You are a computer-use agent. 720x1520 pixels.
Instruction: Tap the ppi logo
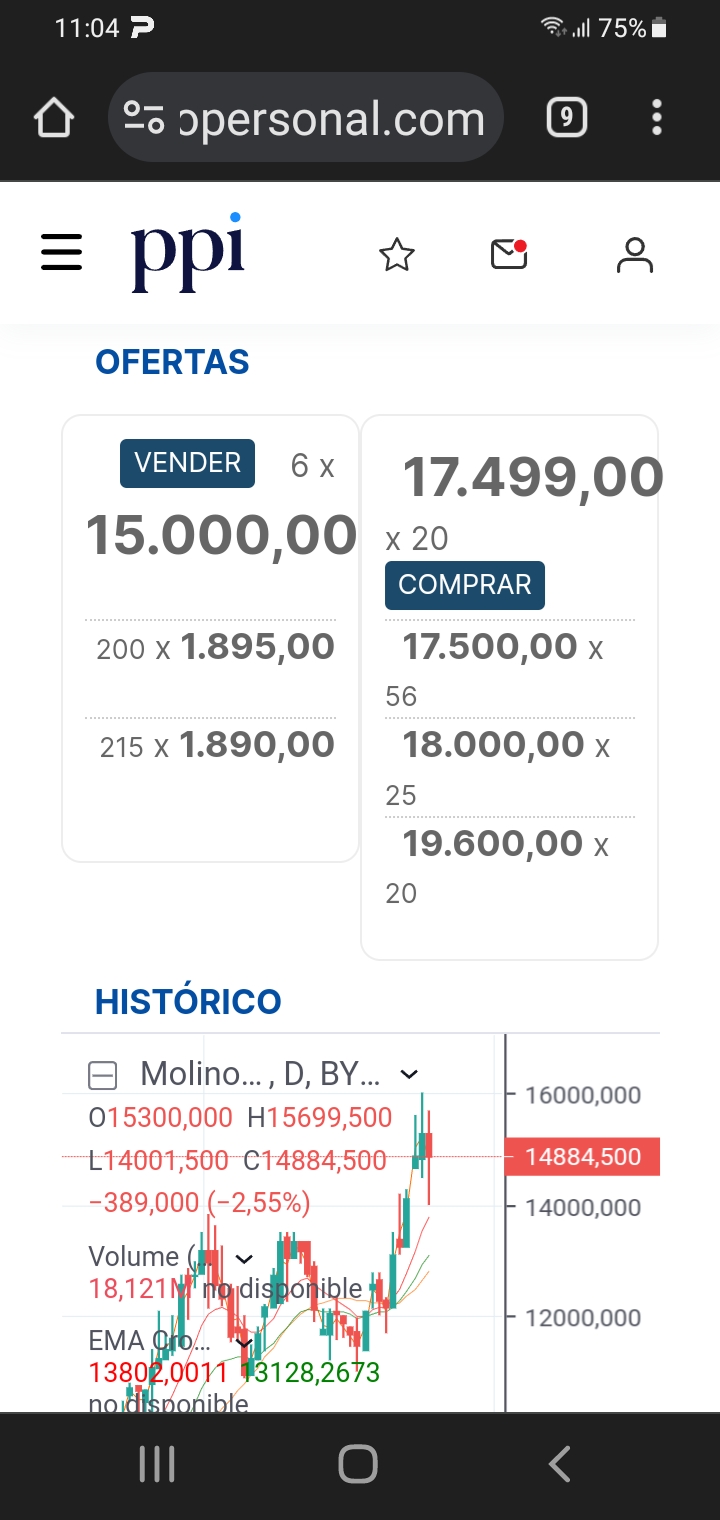pos(187,252)
